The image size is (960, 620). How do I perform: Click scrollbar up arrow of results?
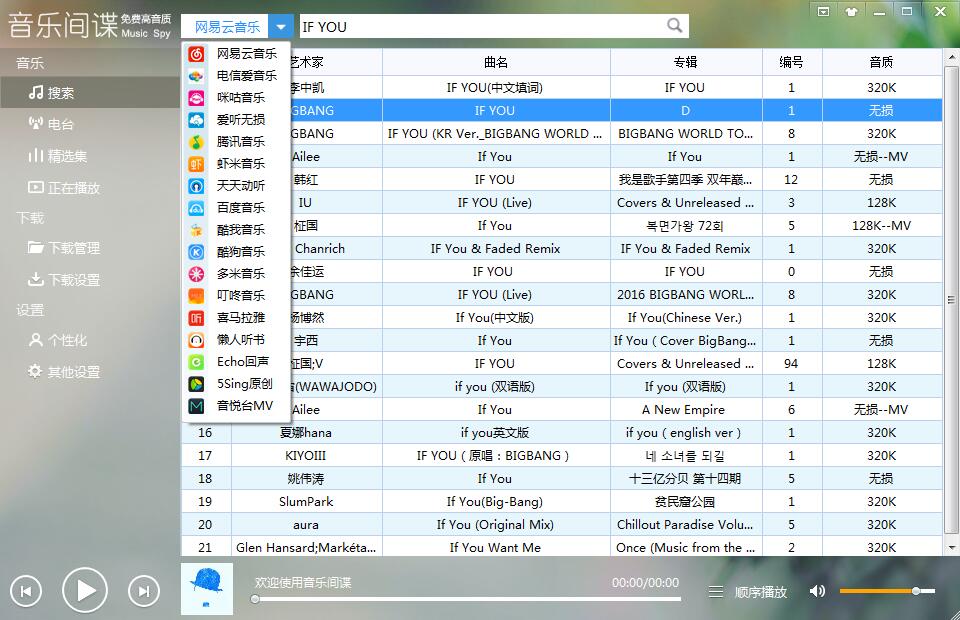[951, 57]
